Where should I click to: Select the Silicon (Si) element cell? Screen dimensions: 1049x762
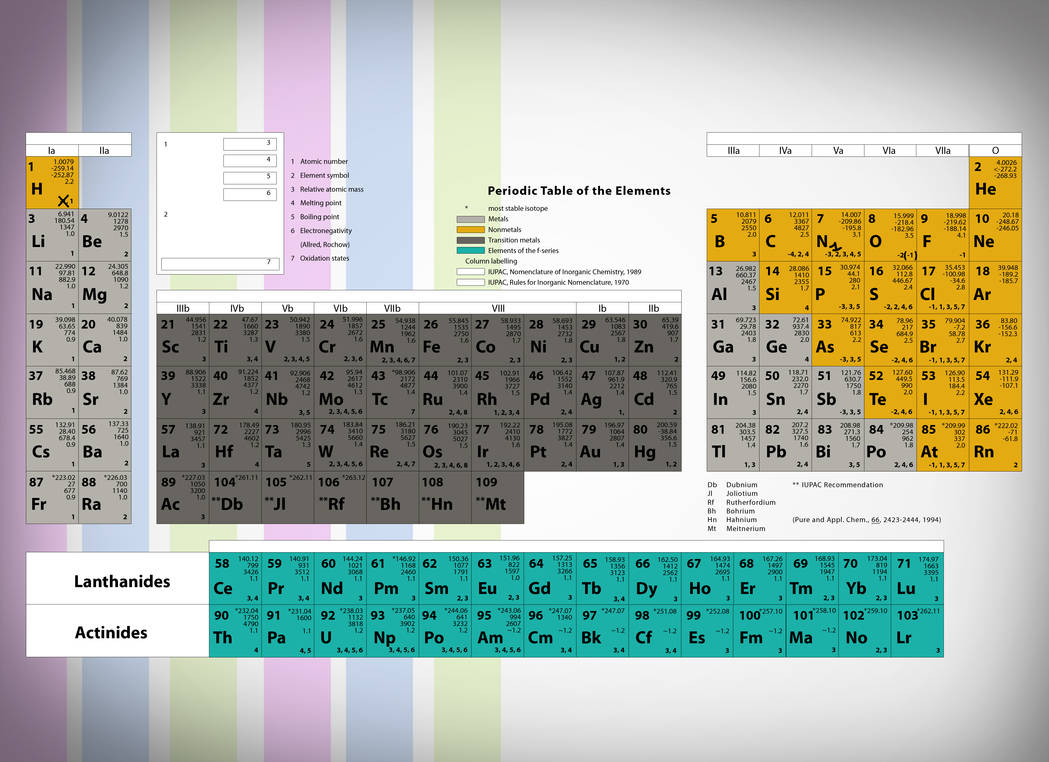pyautogui.click(x=785, y=288)
